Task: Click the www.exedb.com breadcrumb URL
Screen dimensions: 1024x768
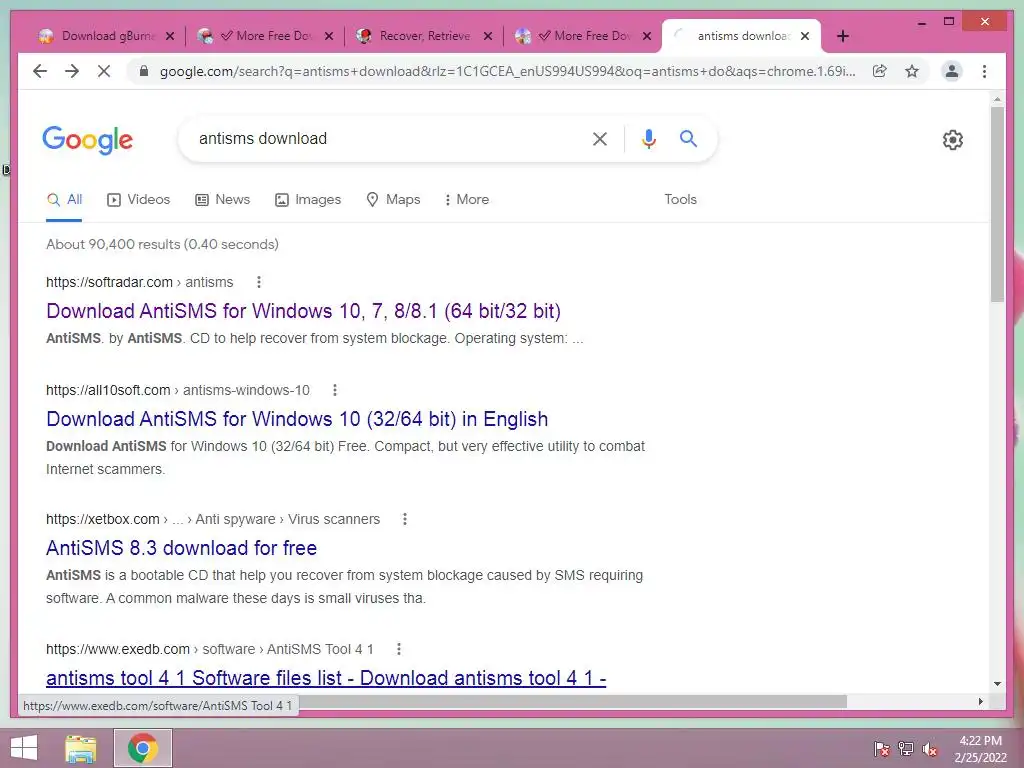Action: [x=210, y=649]
